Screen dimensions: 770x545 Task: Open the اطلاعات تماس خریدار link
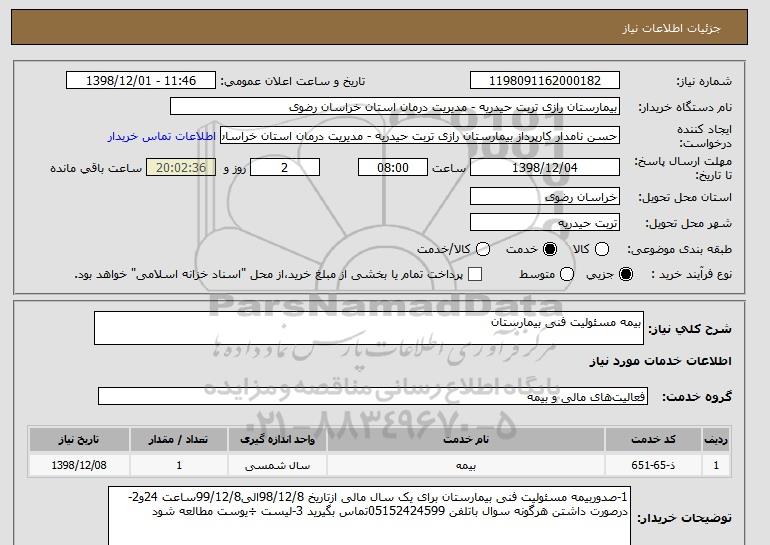click(x=162, y=136)
